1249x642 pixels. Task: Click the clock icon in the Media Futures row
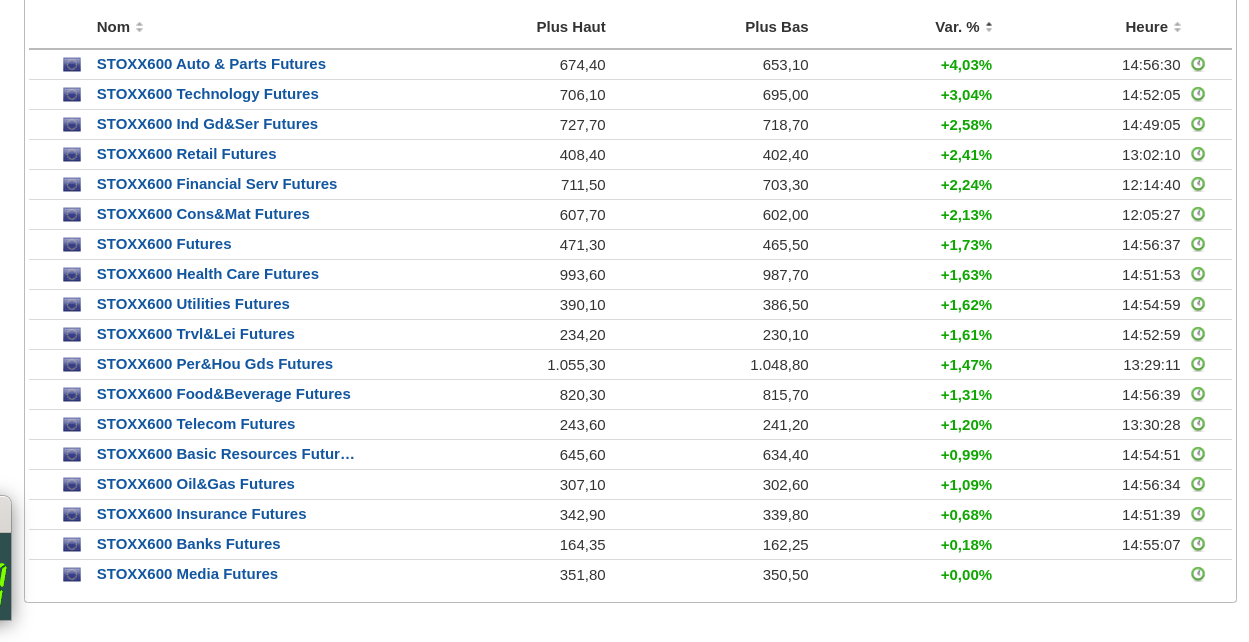1197,574
